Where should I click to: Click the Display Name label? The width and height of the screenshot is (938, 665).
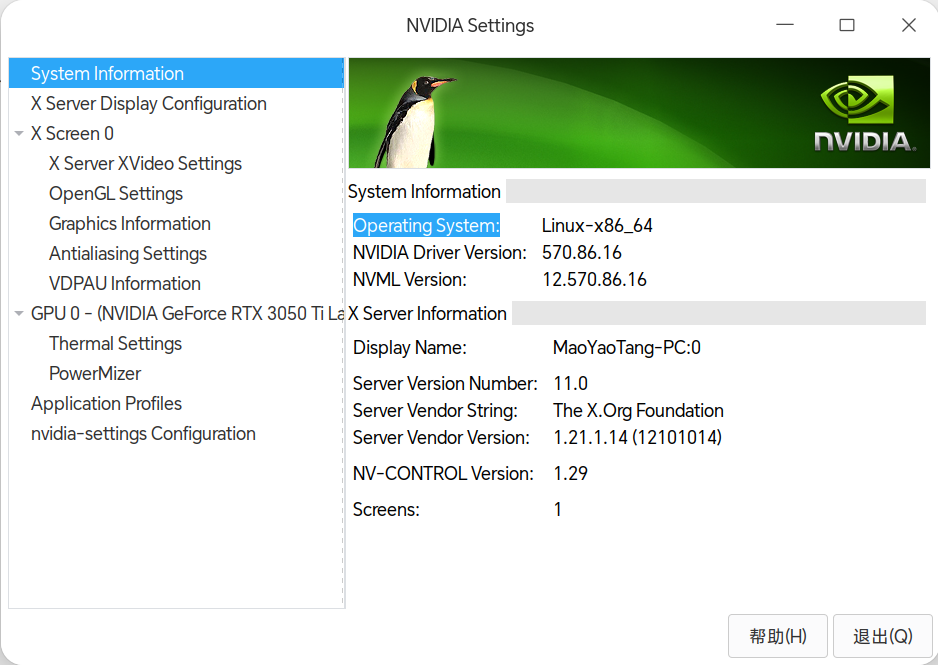[x=410, y=347]
